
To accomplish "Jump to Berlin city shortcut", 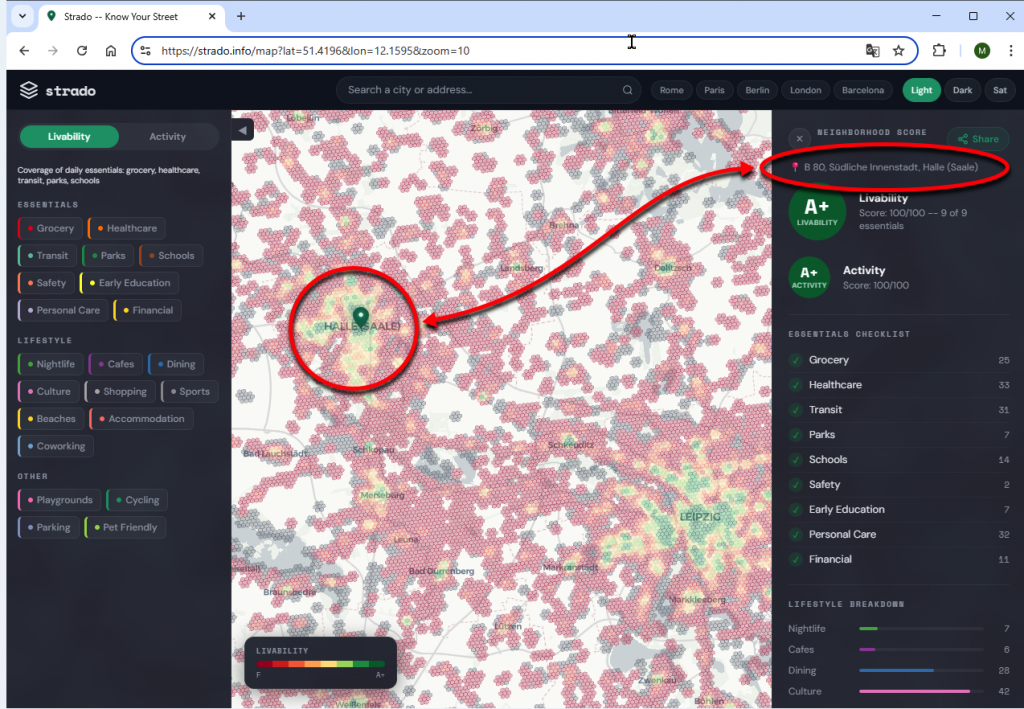I will click(x=757, y=90).
